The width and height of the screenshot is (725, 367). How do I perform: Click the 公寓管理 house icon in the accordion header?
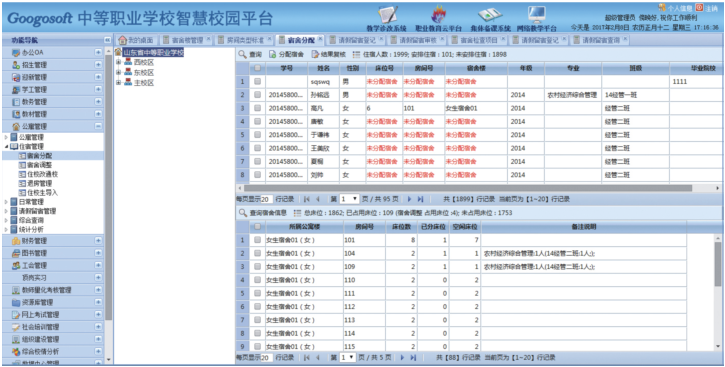[16, 126]
